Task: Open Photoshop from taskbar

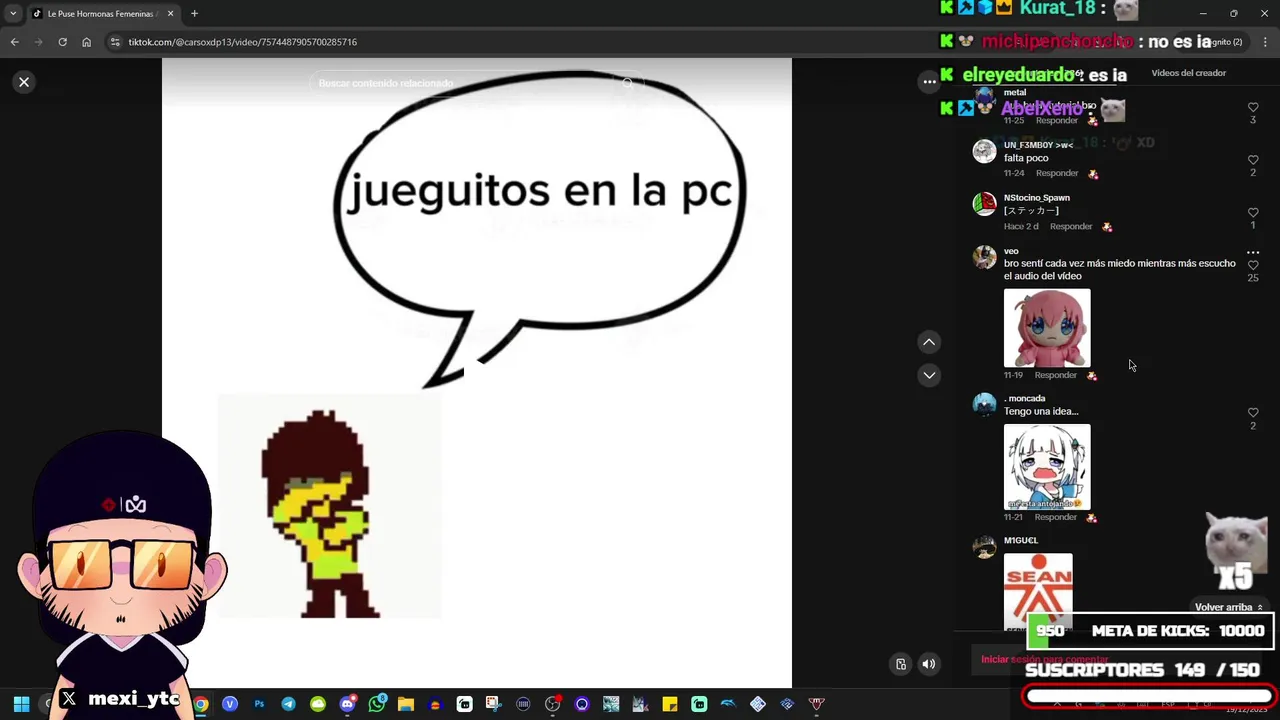Action: pyautogui.click(x=259, y=704)
